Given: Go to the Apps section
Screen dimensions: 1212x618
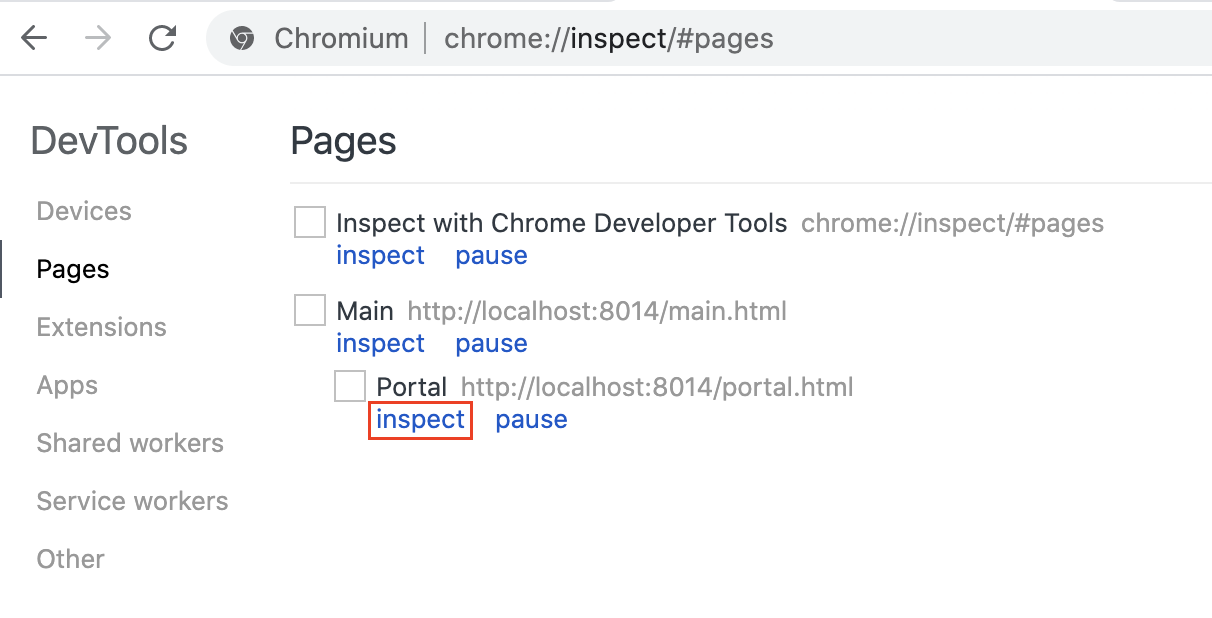Looking at the screenshot, I should (67, 385).
